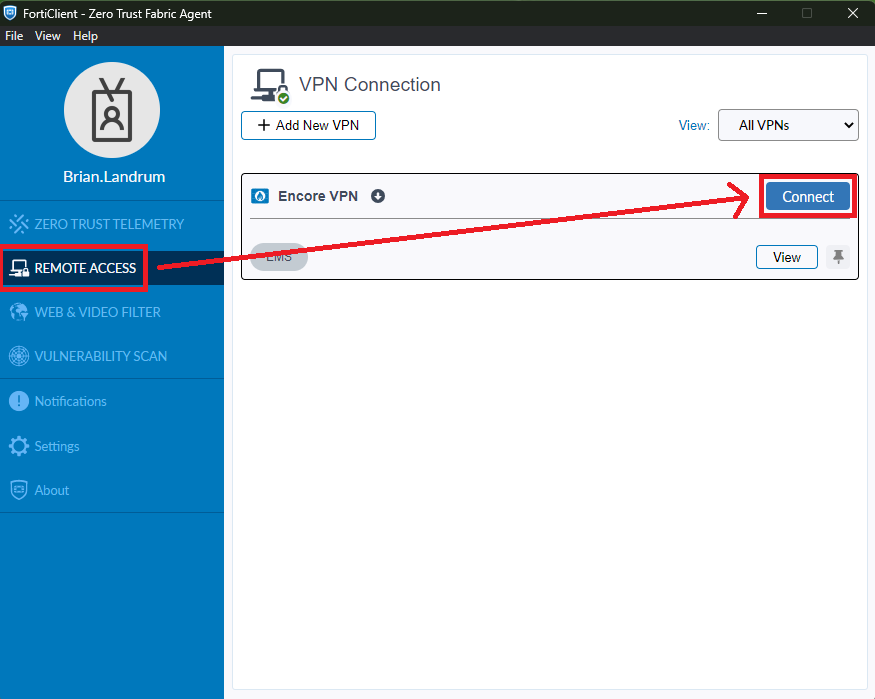875x699 pixels.
Task: Pin the Encore VPN connection
Action: [838, 257]
